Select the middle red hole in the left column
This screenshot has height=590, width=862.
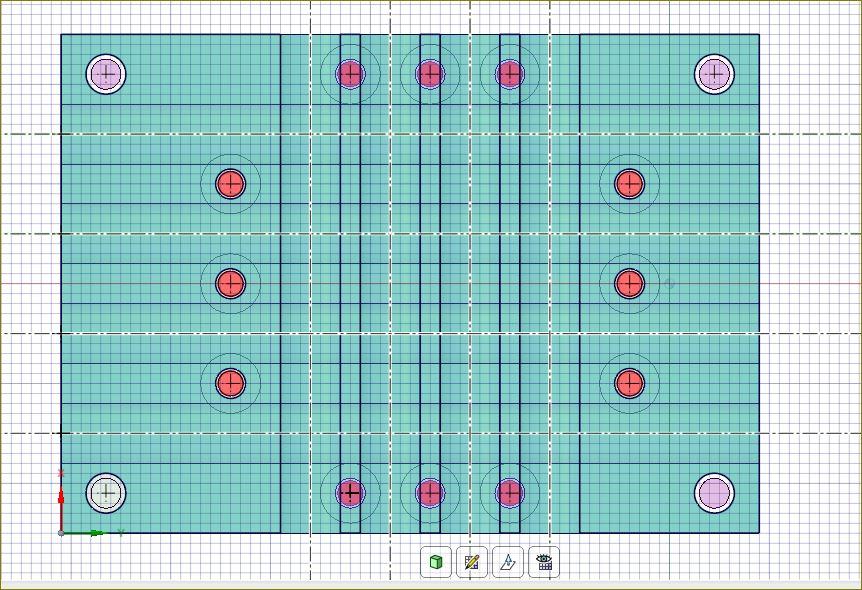(230, 284)
